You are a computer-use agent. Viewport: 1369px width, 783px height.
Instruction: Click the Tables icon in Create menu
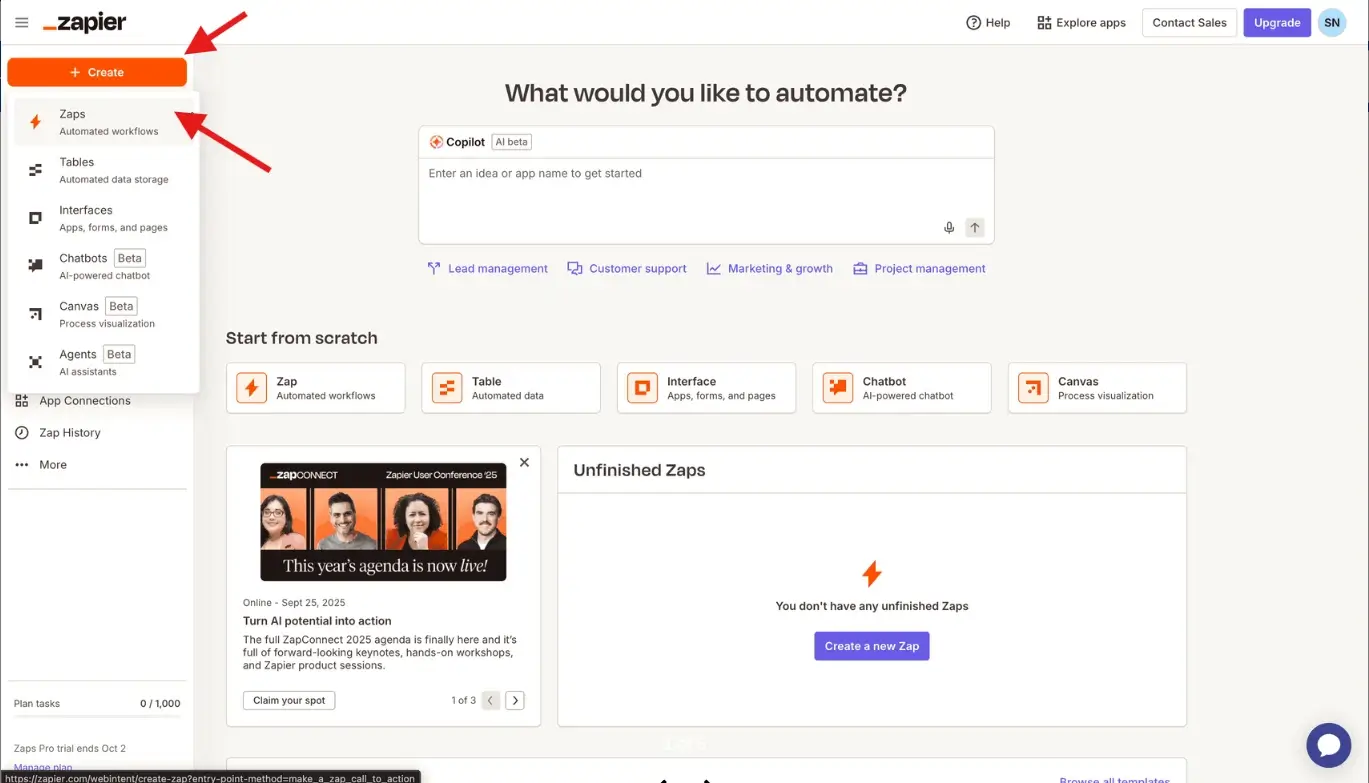click(35, 170)
